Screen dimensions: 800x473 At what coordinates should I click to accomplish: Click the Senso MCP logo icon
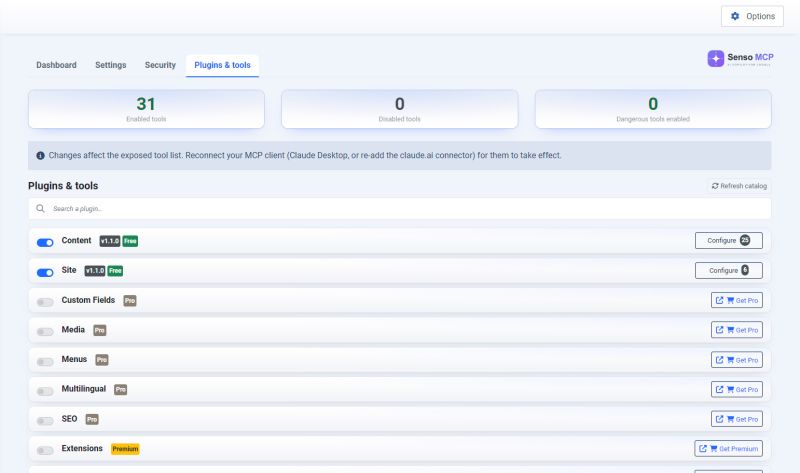(715, 59)
